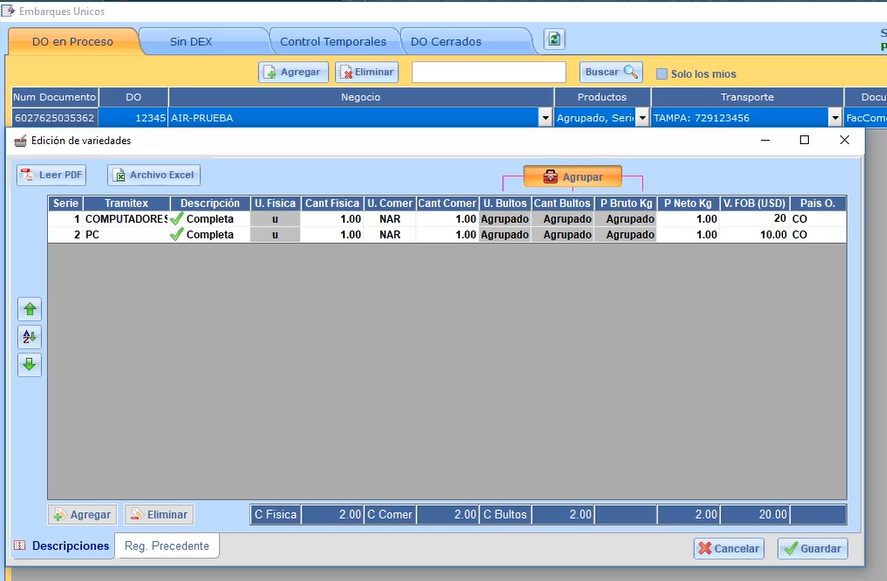Select the Reg. Precedente tab
The height and width of the screenshot is (581, 887).
[x=166, y=546]
